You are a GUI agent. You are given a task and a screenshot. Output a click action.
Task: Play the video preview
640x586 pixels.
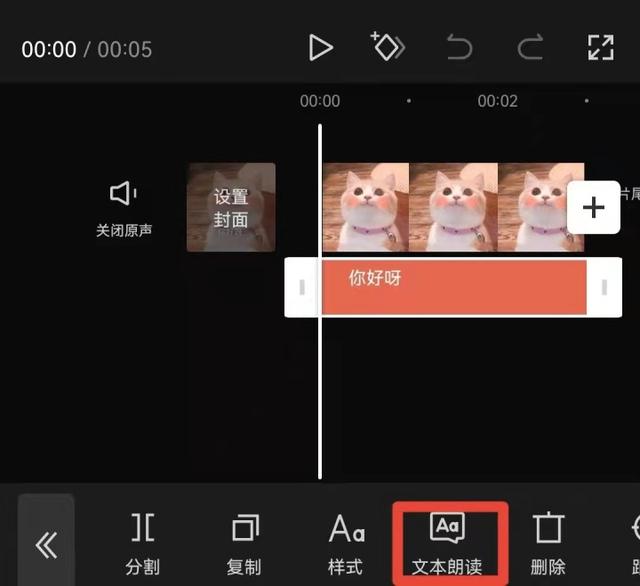click(320, 48)
